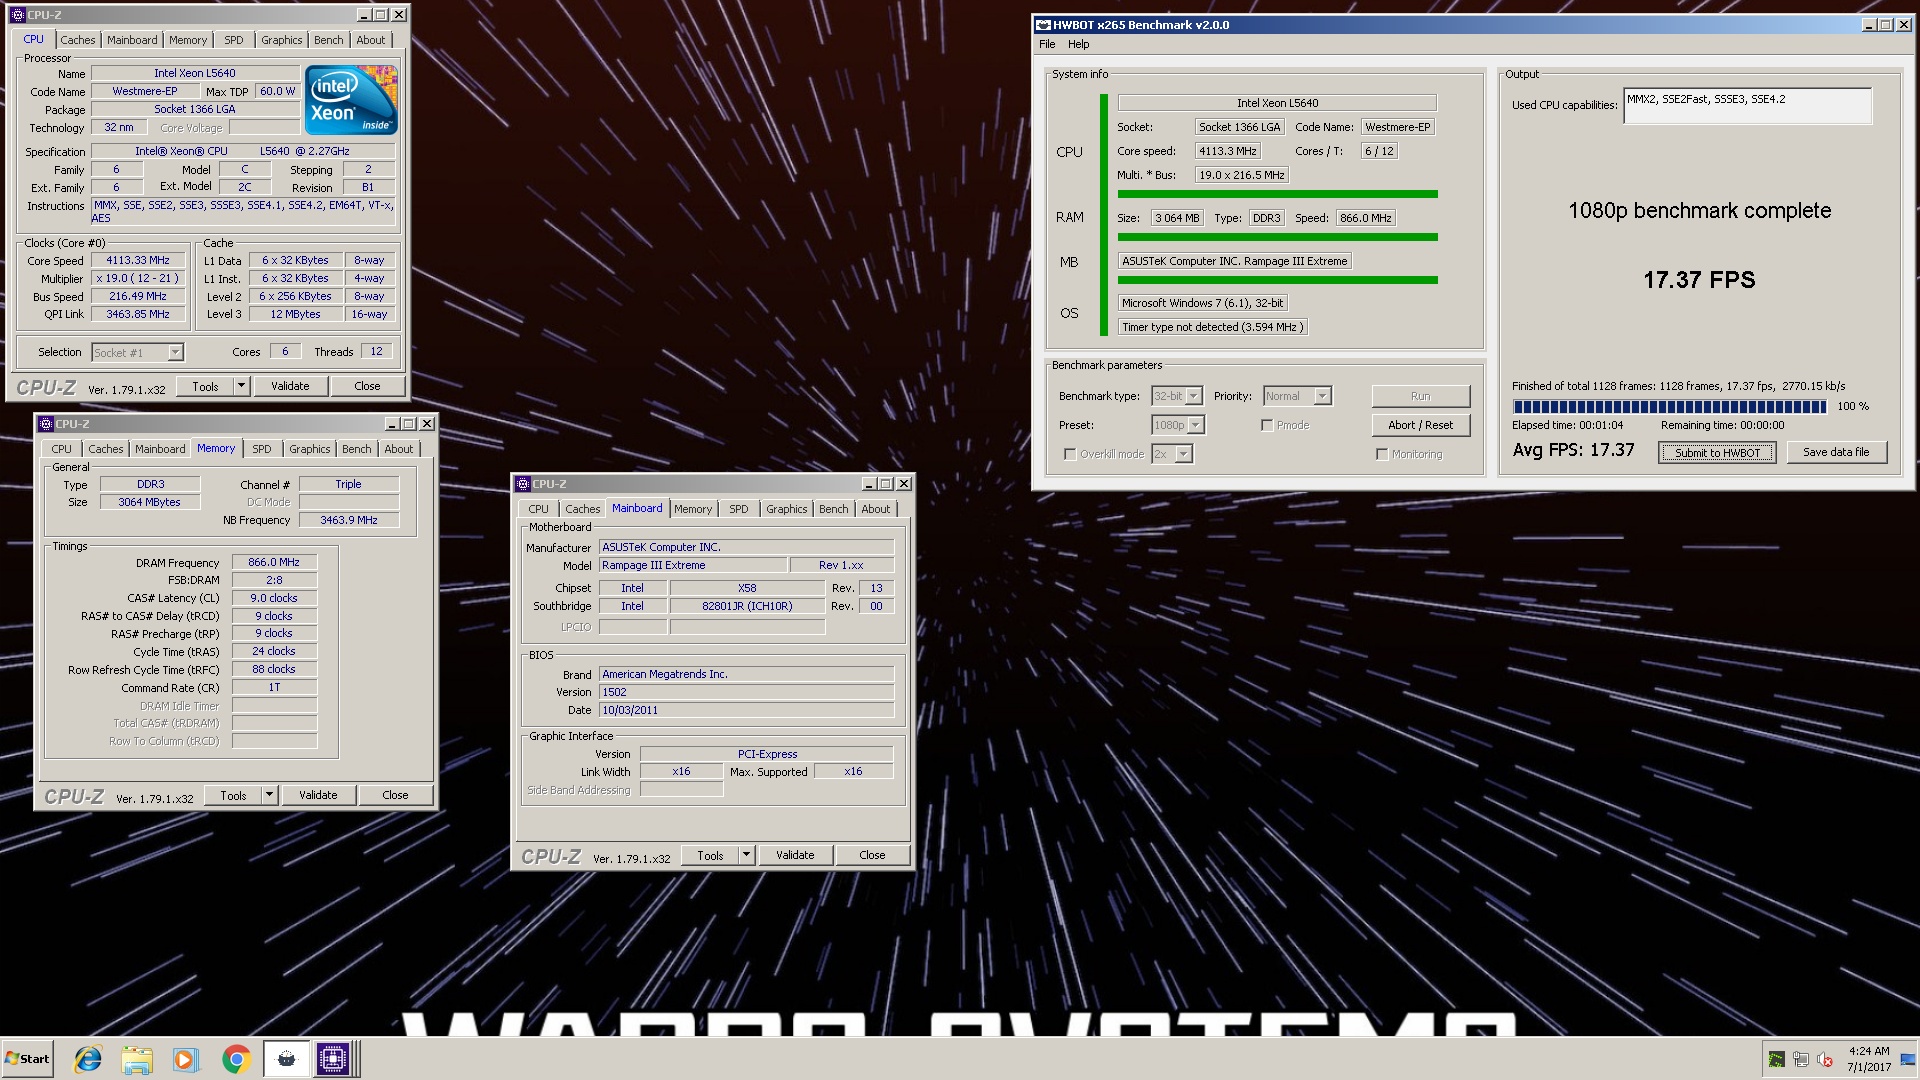Click the BIOS Version 1502 field
Image resolution: width=1920 pixels, height=1080 pixels.
point(746,692)
